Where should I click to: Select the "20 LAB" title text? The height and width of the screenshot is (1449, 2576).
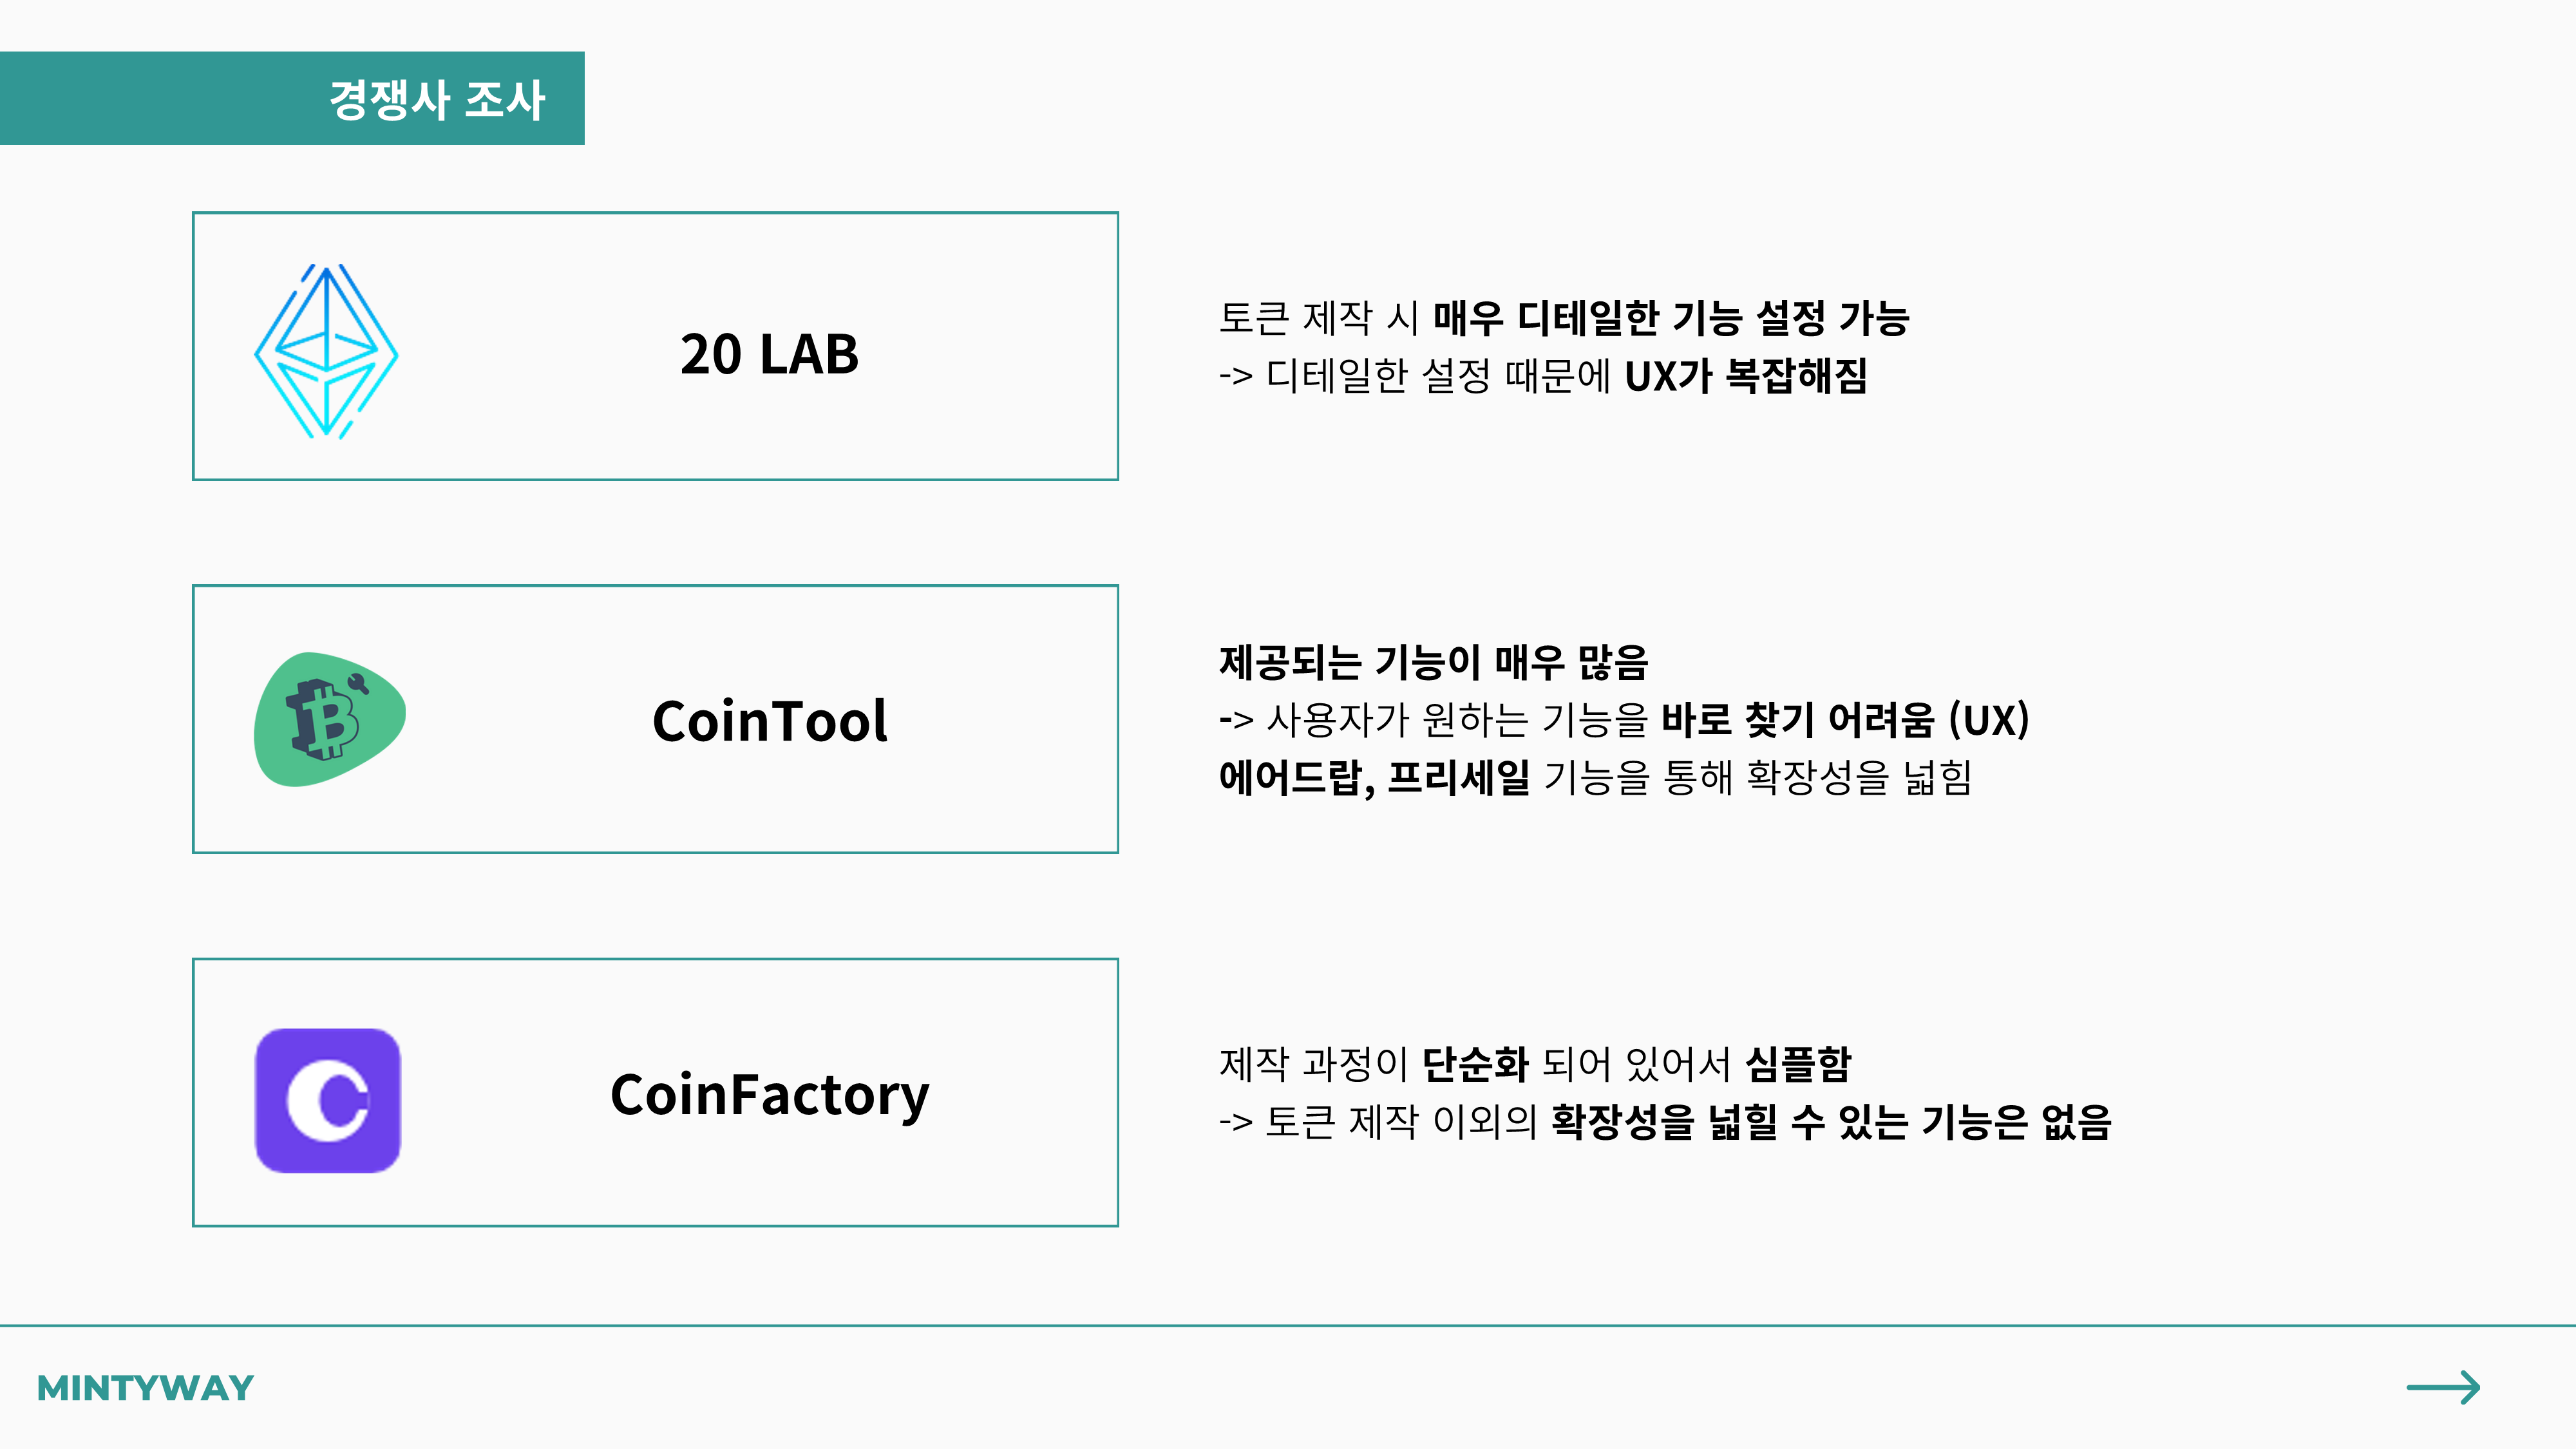(769, 354)
